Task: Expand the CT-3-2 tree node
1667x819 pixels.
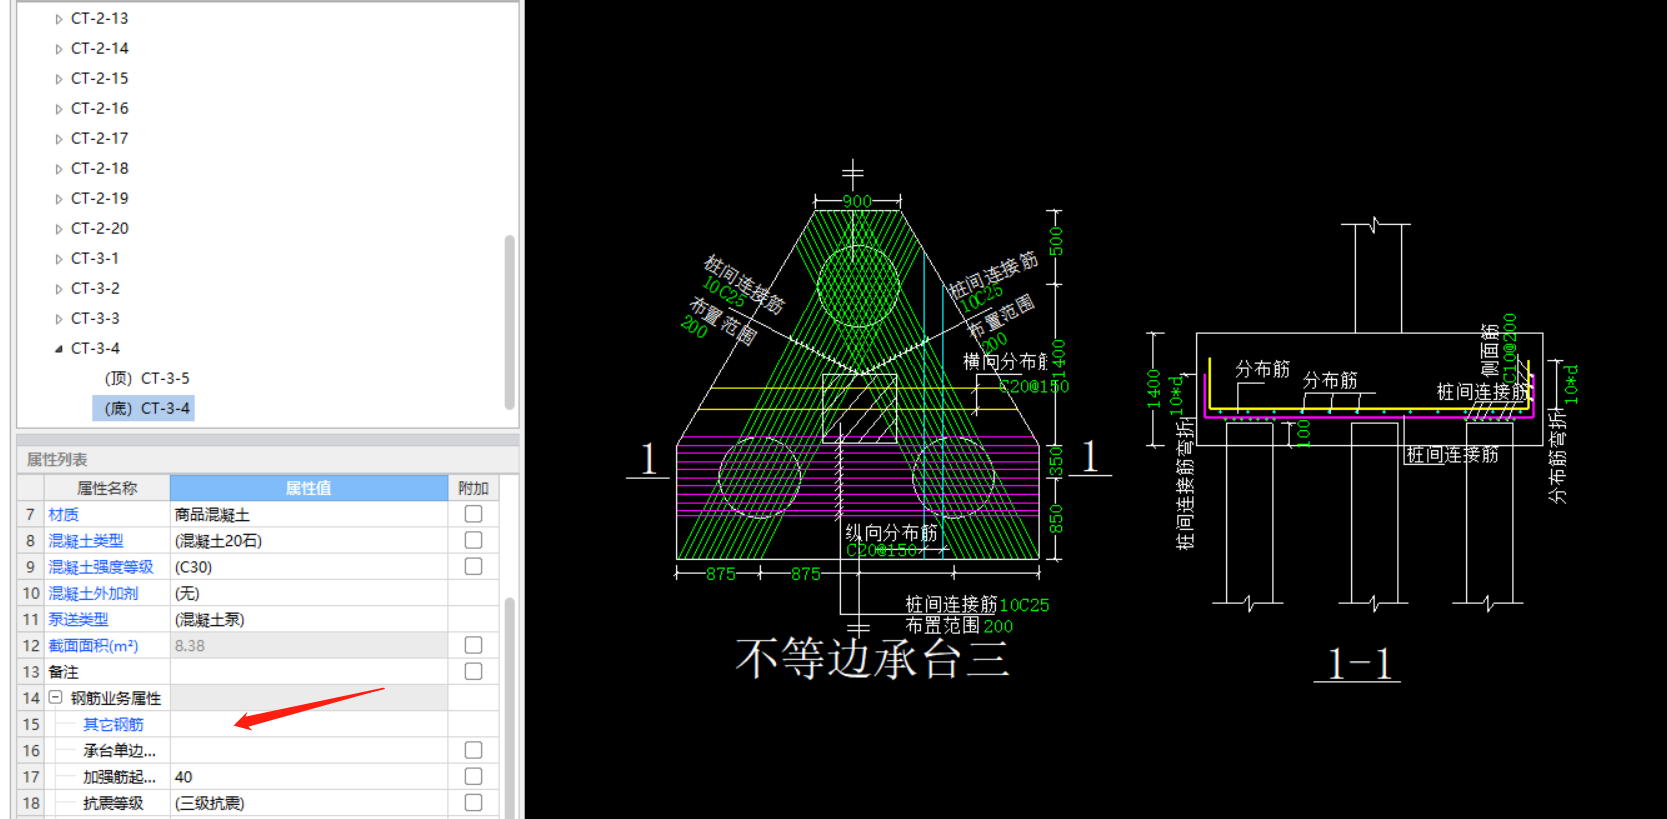Action: click(58, 289)
